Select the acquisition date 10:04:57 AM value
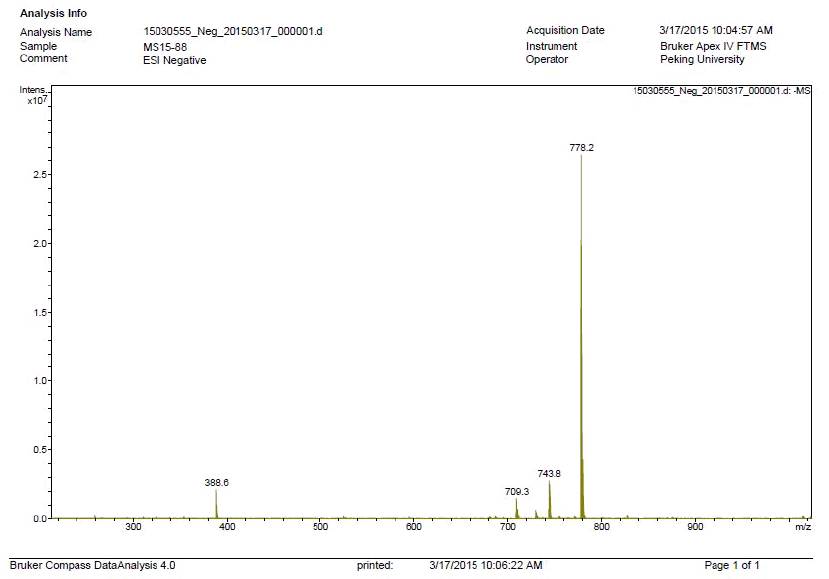829x579 pixels. (716, 31)
